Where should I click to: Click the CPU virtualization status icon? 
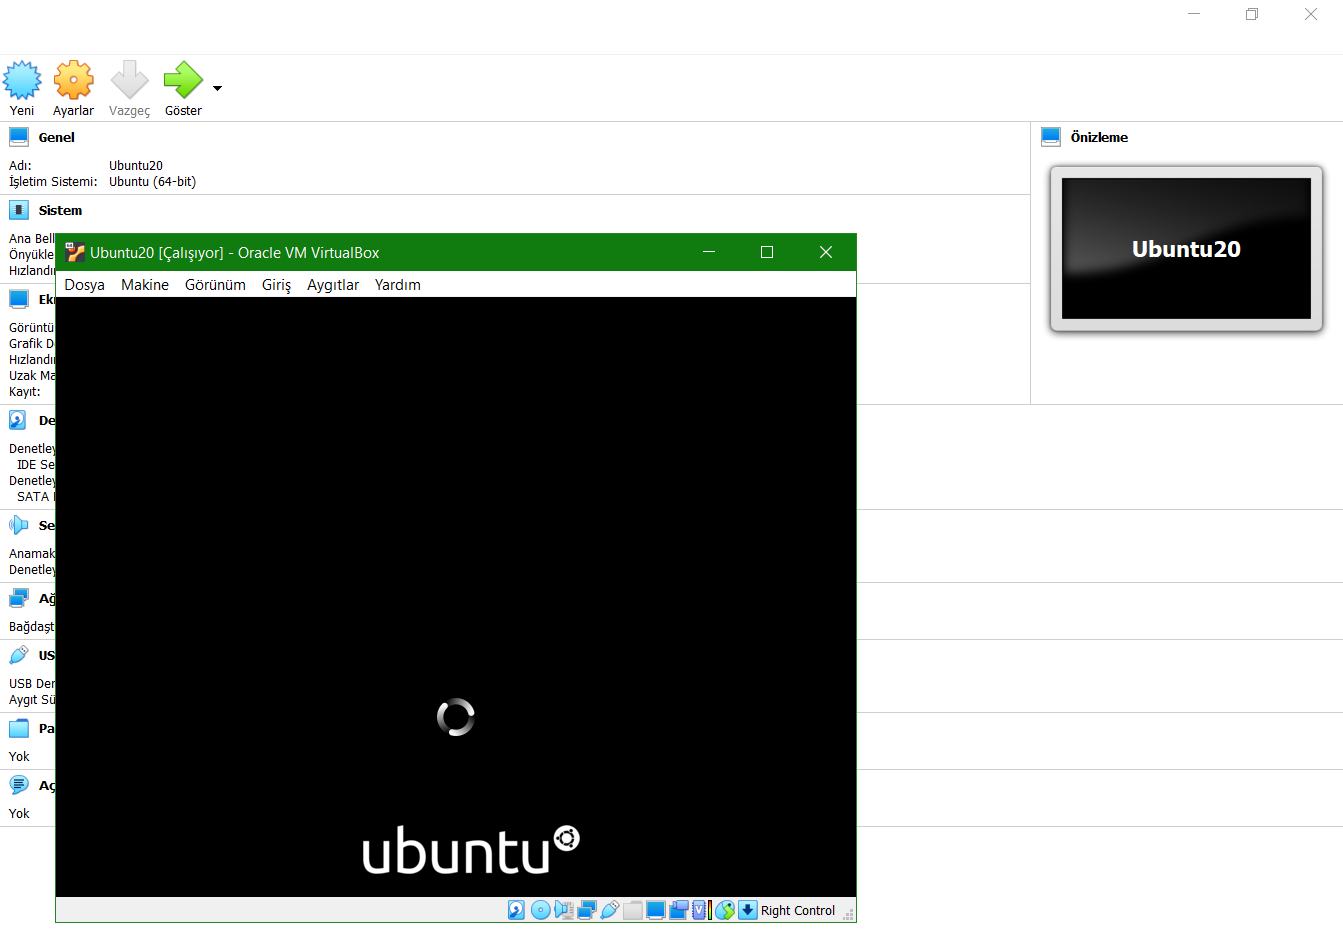[x=702, y=910]
